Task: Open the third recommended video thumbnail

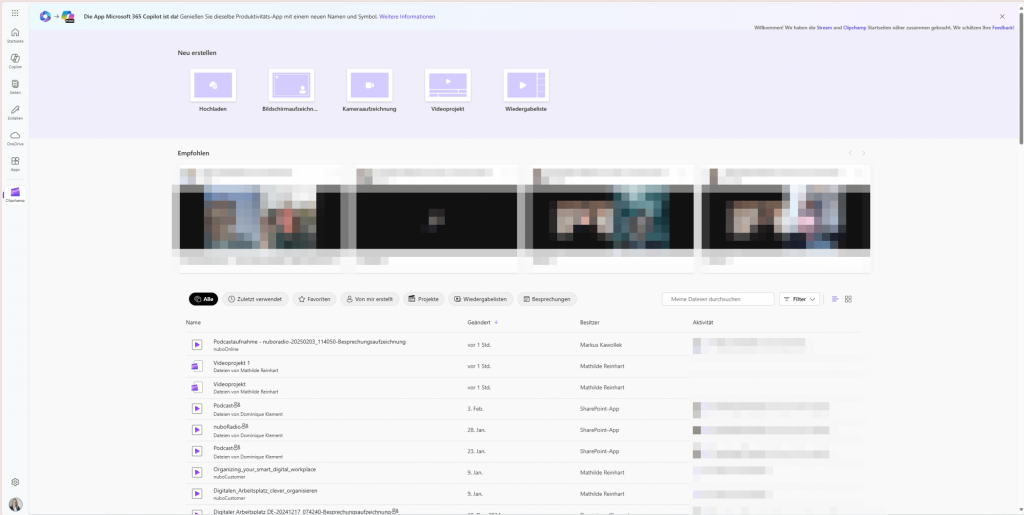Action: 613,221
